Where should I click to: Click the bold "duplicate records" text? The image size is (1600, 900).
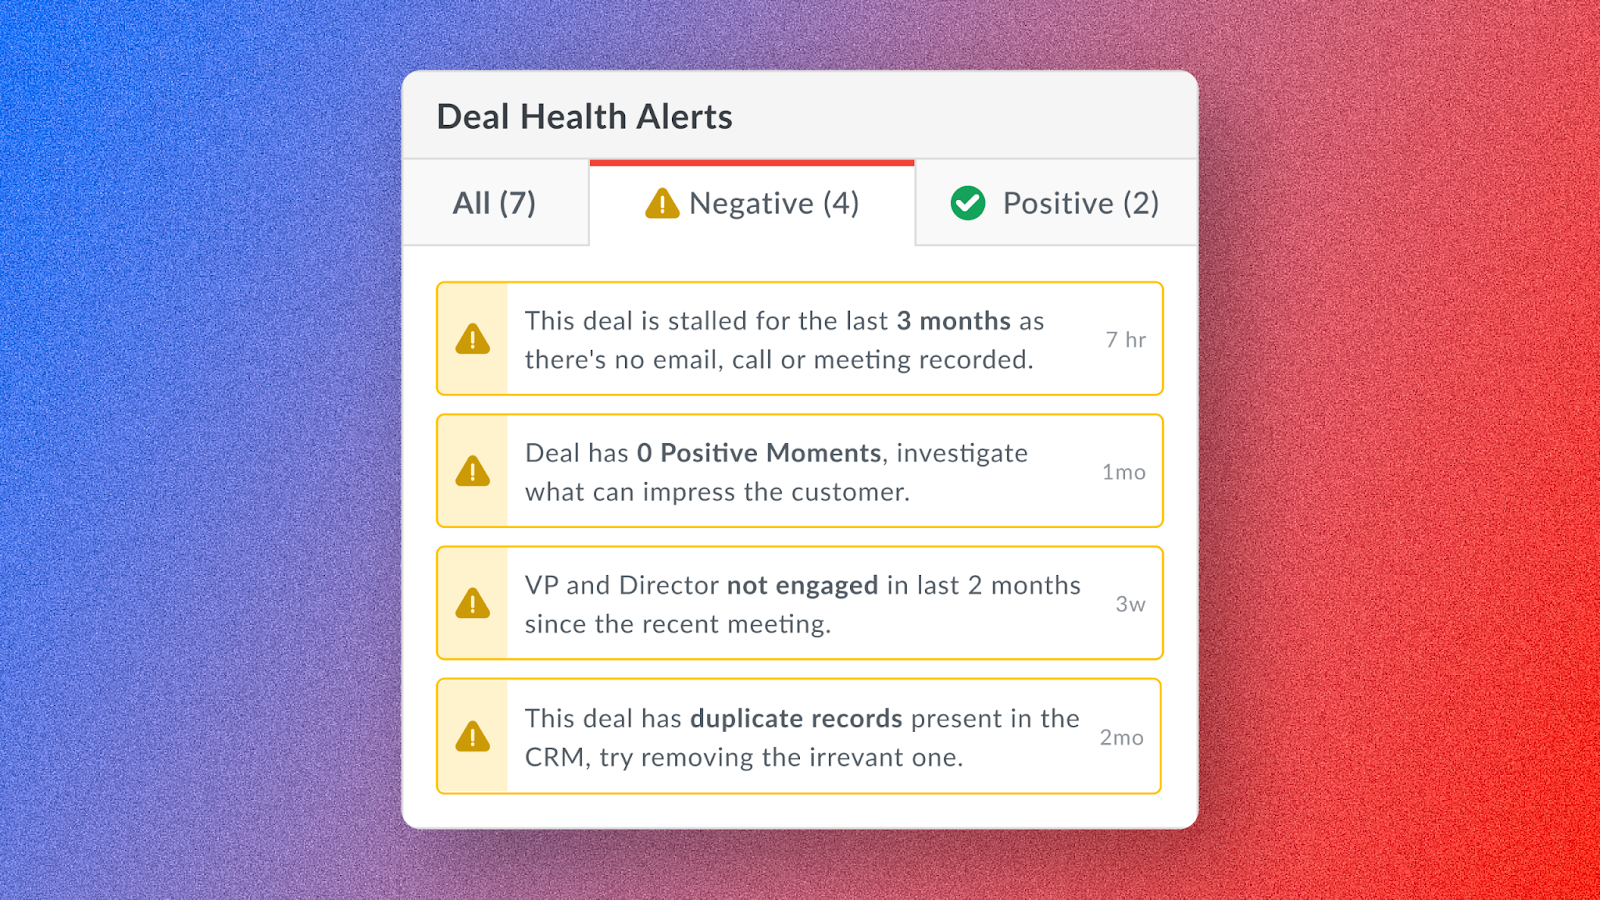[x=796, y=718]
